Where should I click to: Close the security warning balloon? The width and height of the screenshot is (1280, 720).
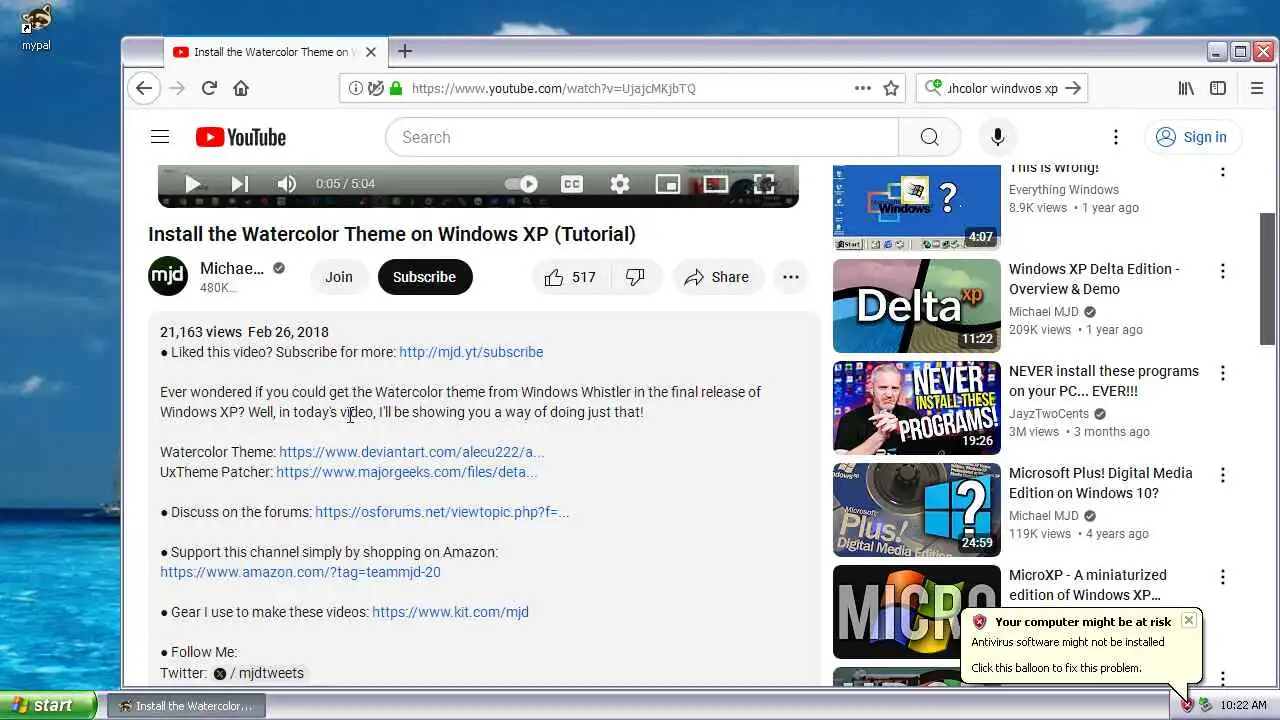[x=1188, y=620]
